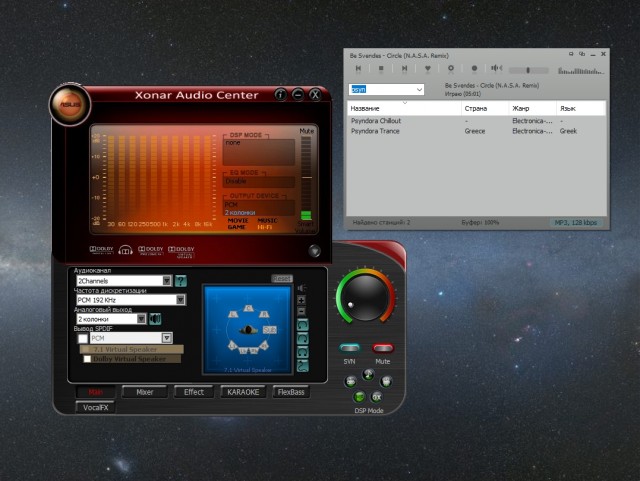Viewport: 640px width, 481px height.
Task: Sort stations by Язык column
Action: click(580, 108)
